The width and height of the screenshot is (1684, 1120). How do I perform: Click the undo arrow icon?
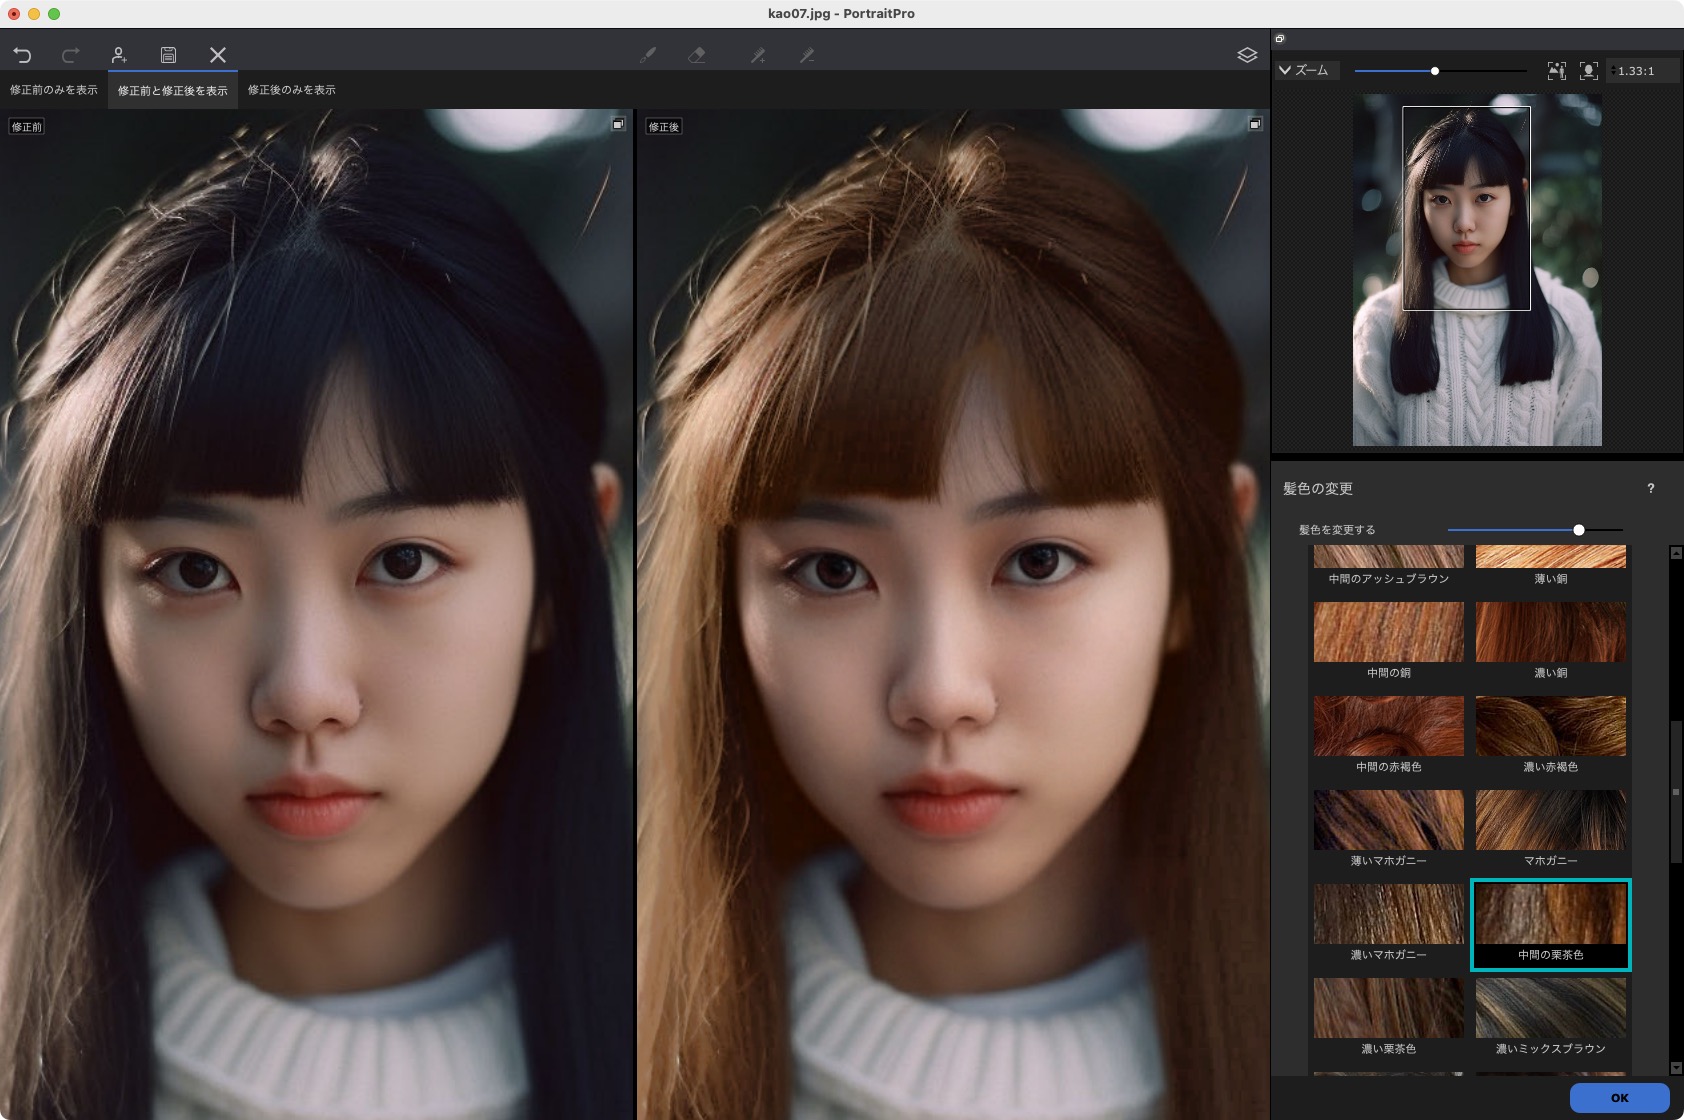(x=22, y=55)
